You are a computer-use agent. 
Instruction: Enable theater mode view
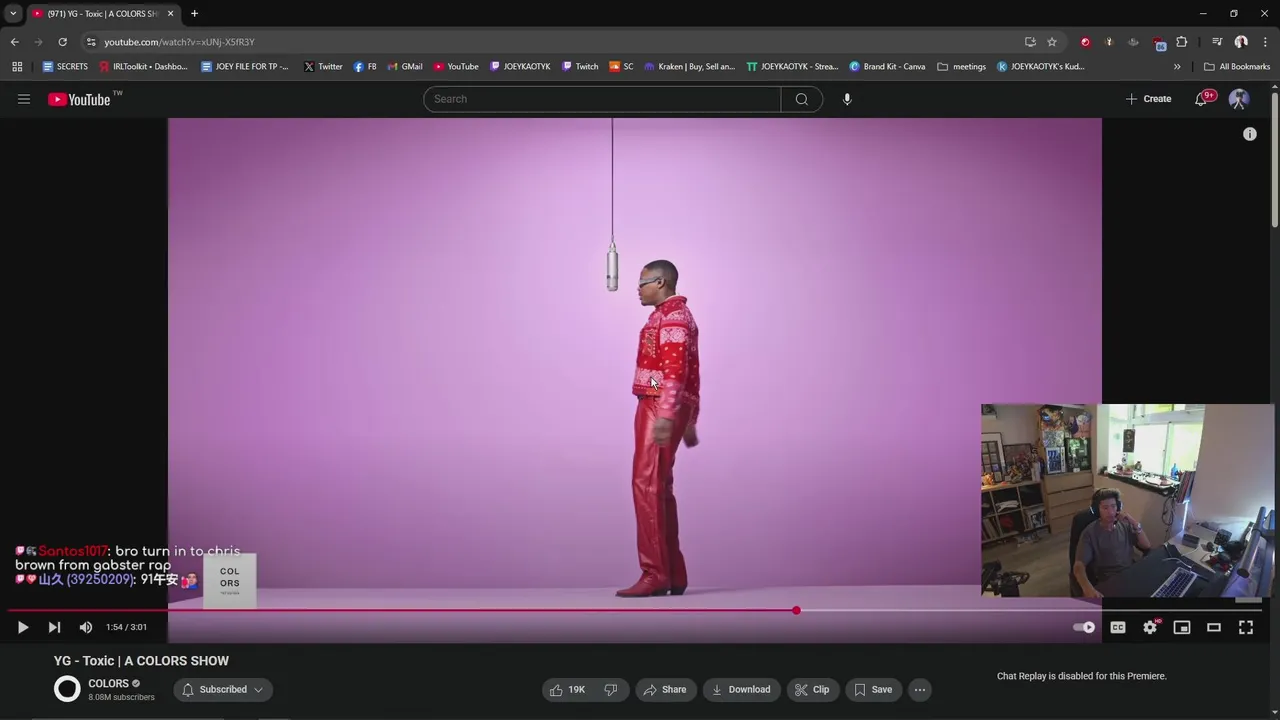point(1214,627)
